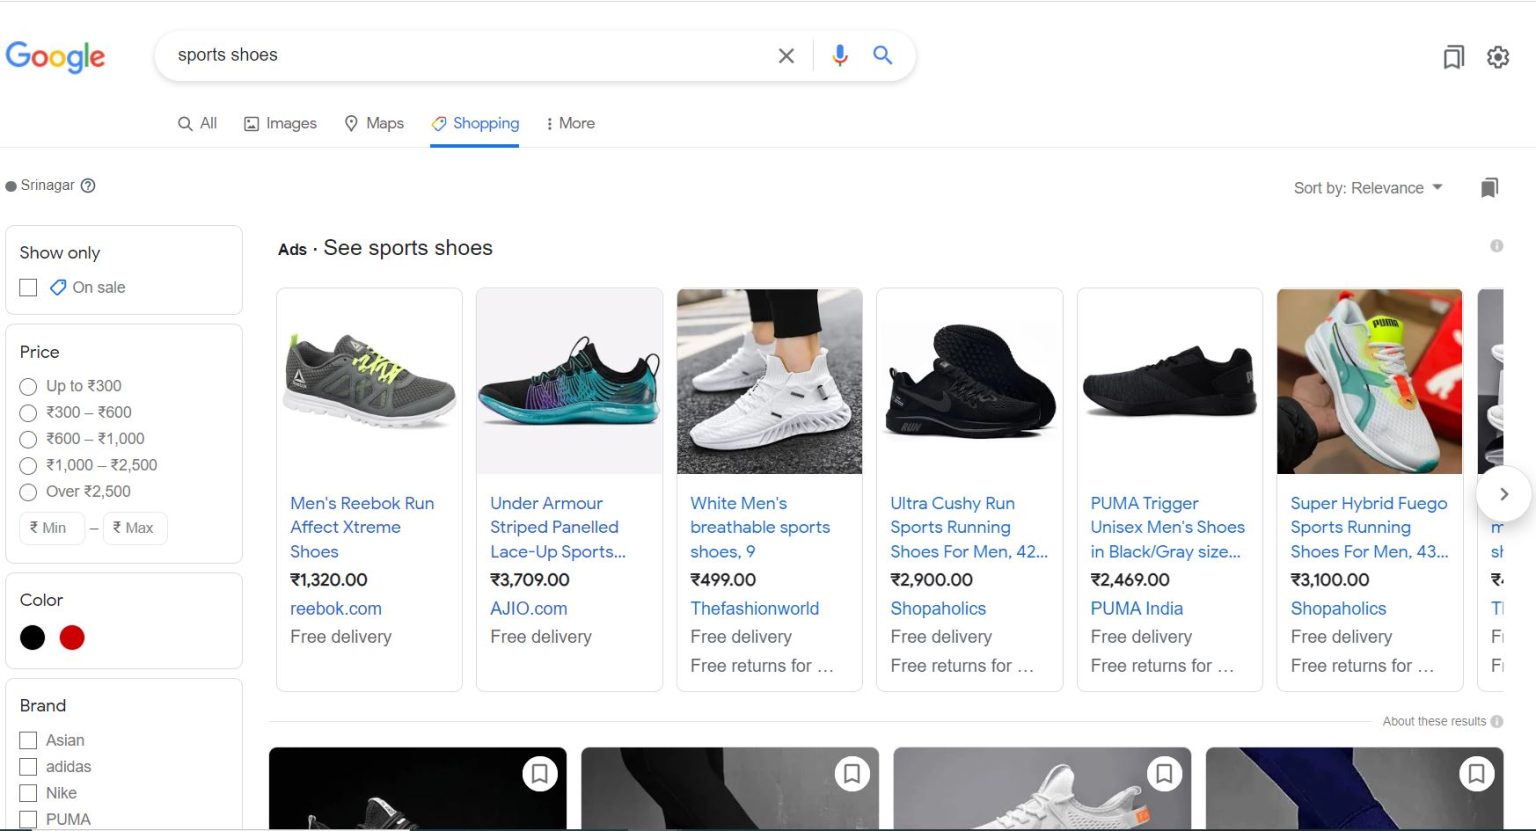This screenshot has height=831, width=1536.
Task: Select Up to ₹300 price option
Action: pos(28,386)
